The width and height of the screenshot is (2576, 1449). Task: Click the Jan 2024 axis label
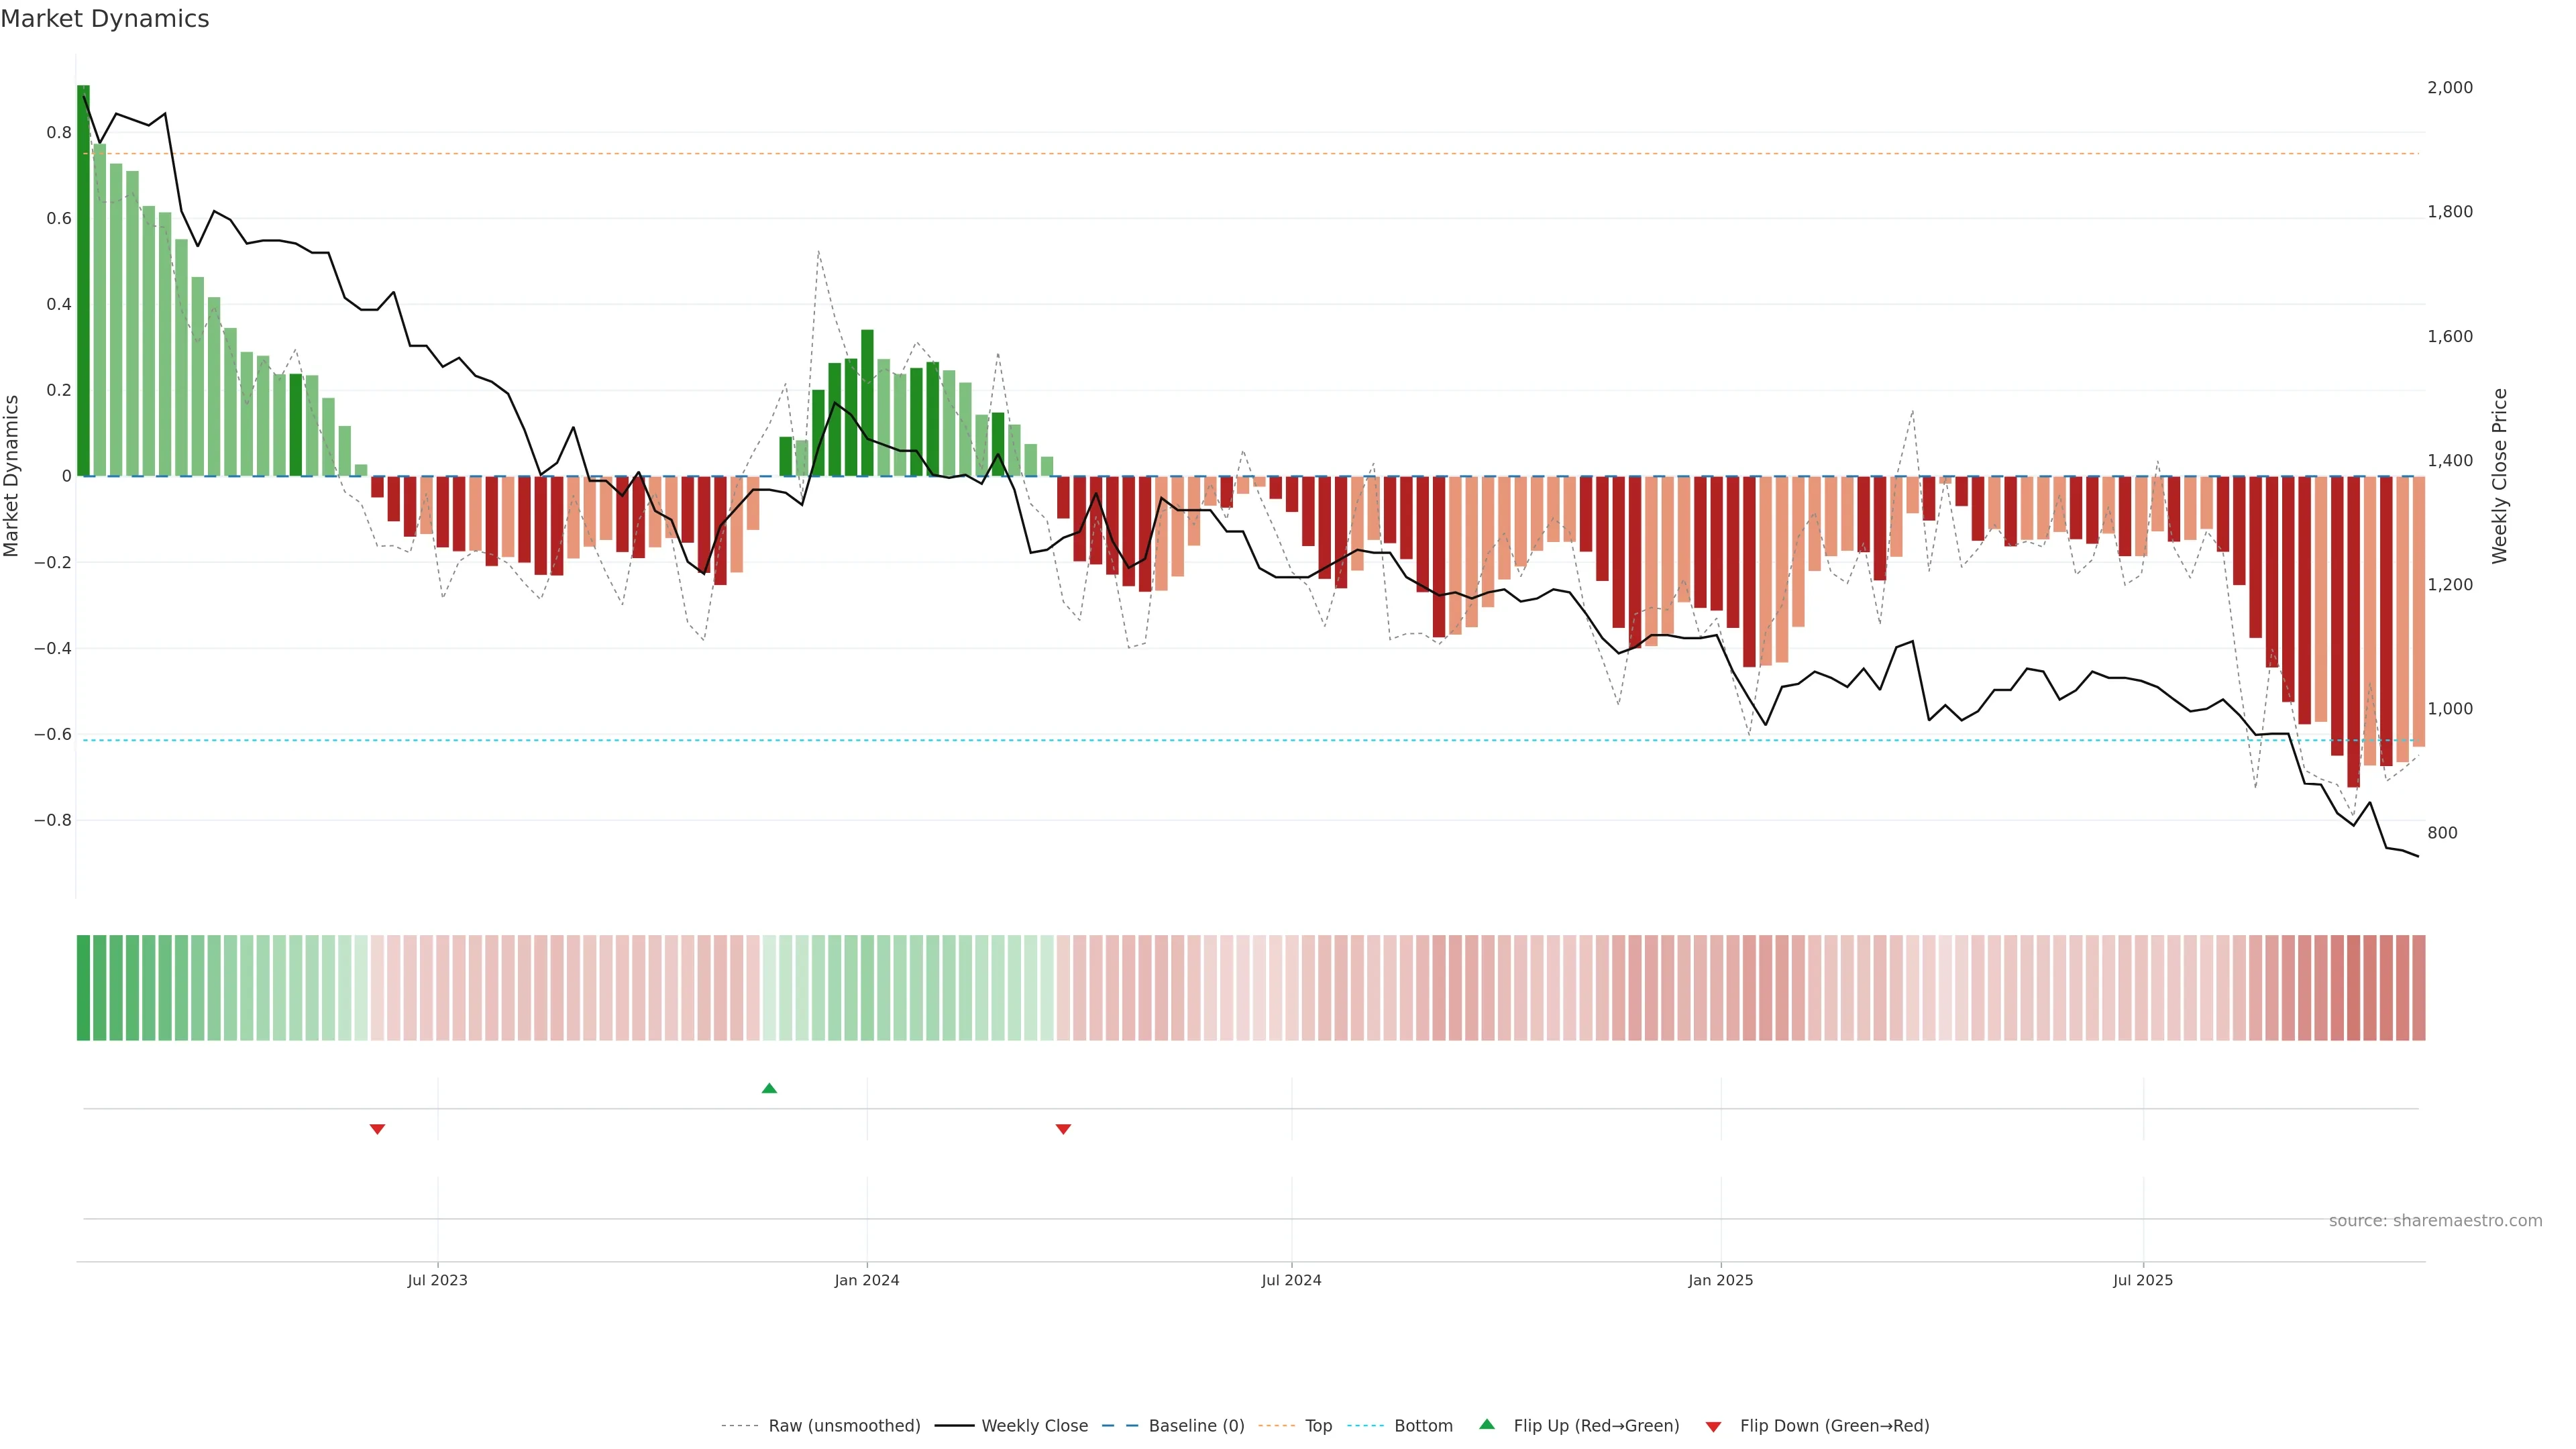point(866,1280)
